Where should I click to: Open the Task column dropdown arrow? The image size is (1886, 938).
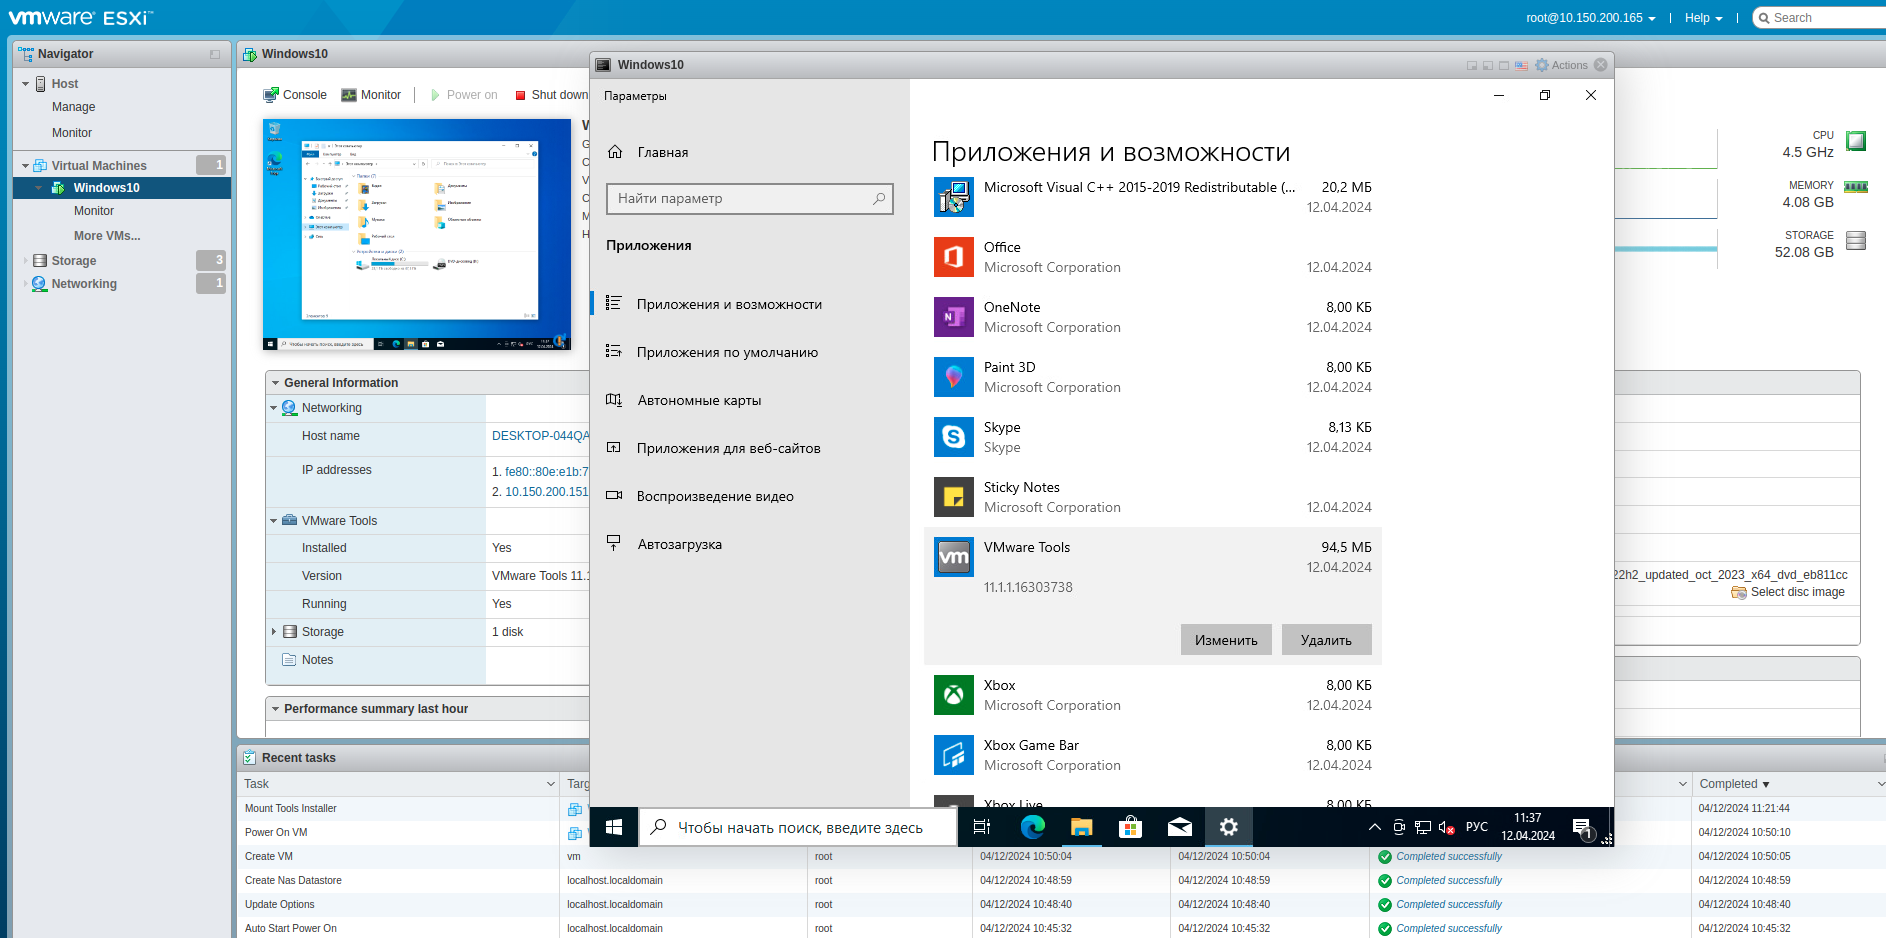[550, 784]
